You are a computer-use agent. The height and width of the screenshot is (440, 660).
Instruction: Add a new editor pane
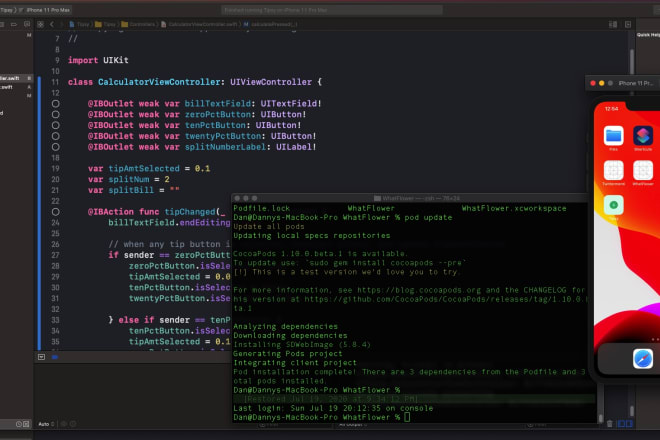[628, 24]
